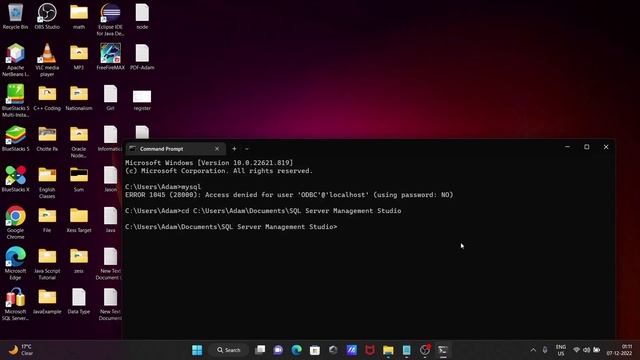Viewport: 640px width, 360px height.
Task: Maximize the Command Prompt window
Action: click(587, 147)
